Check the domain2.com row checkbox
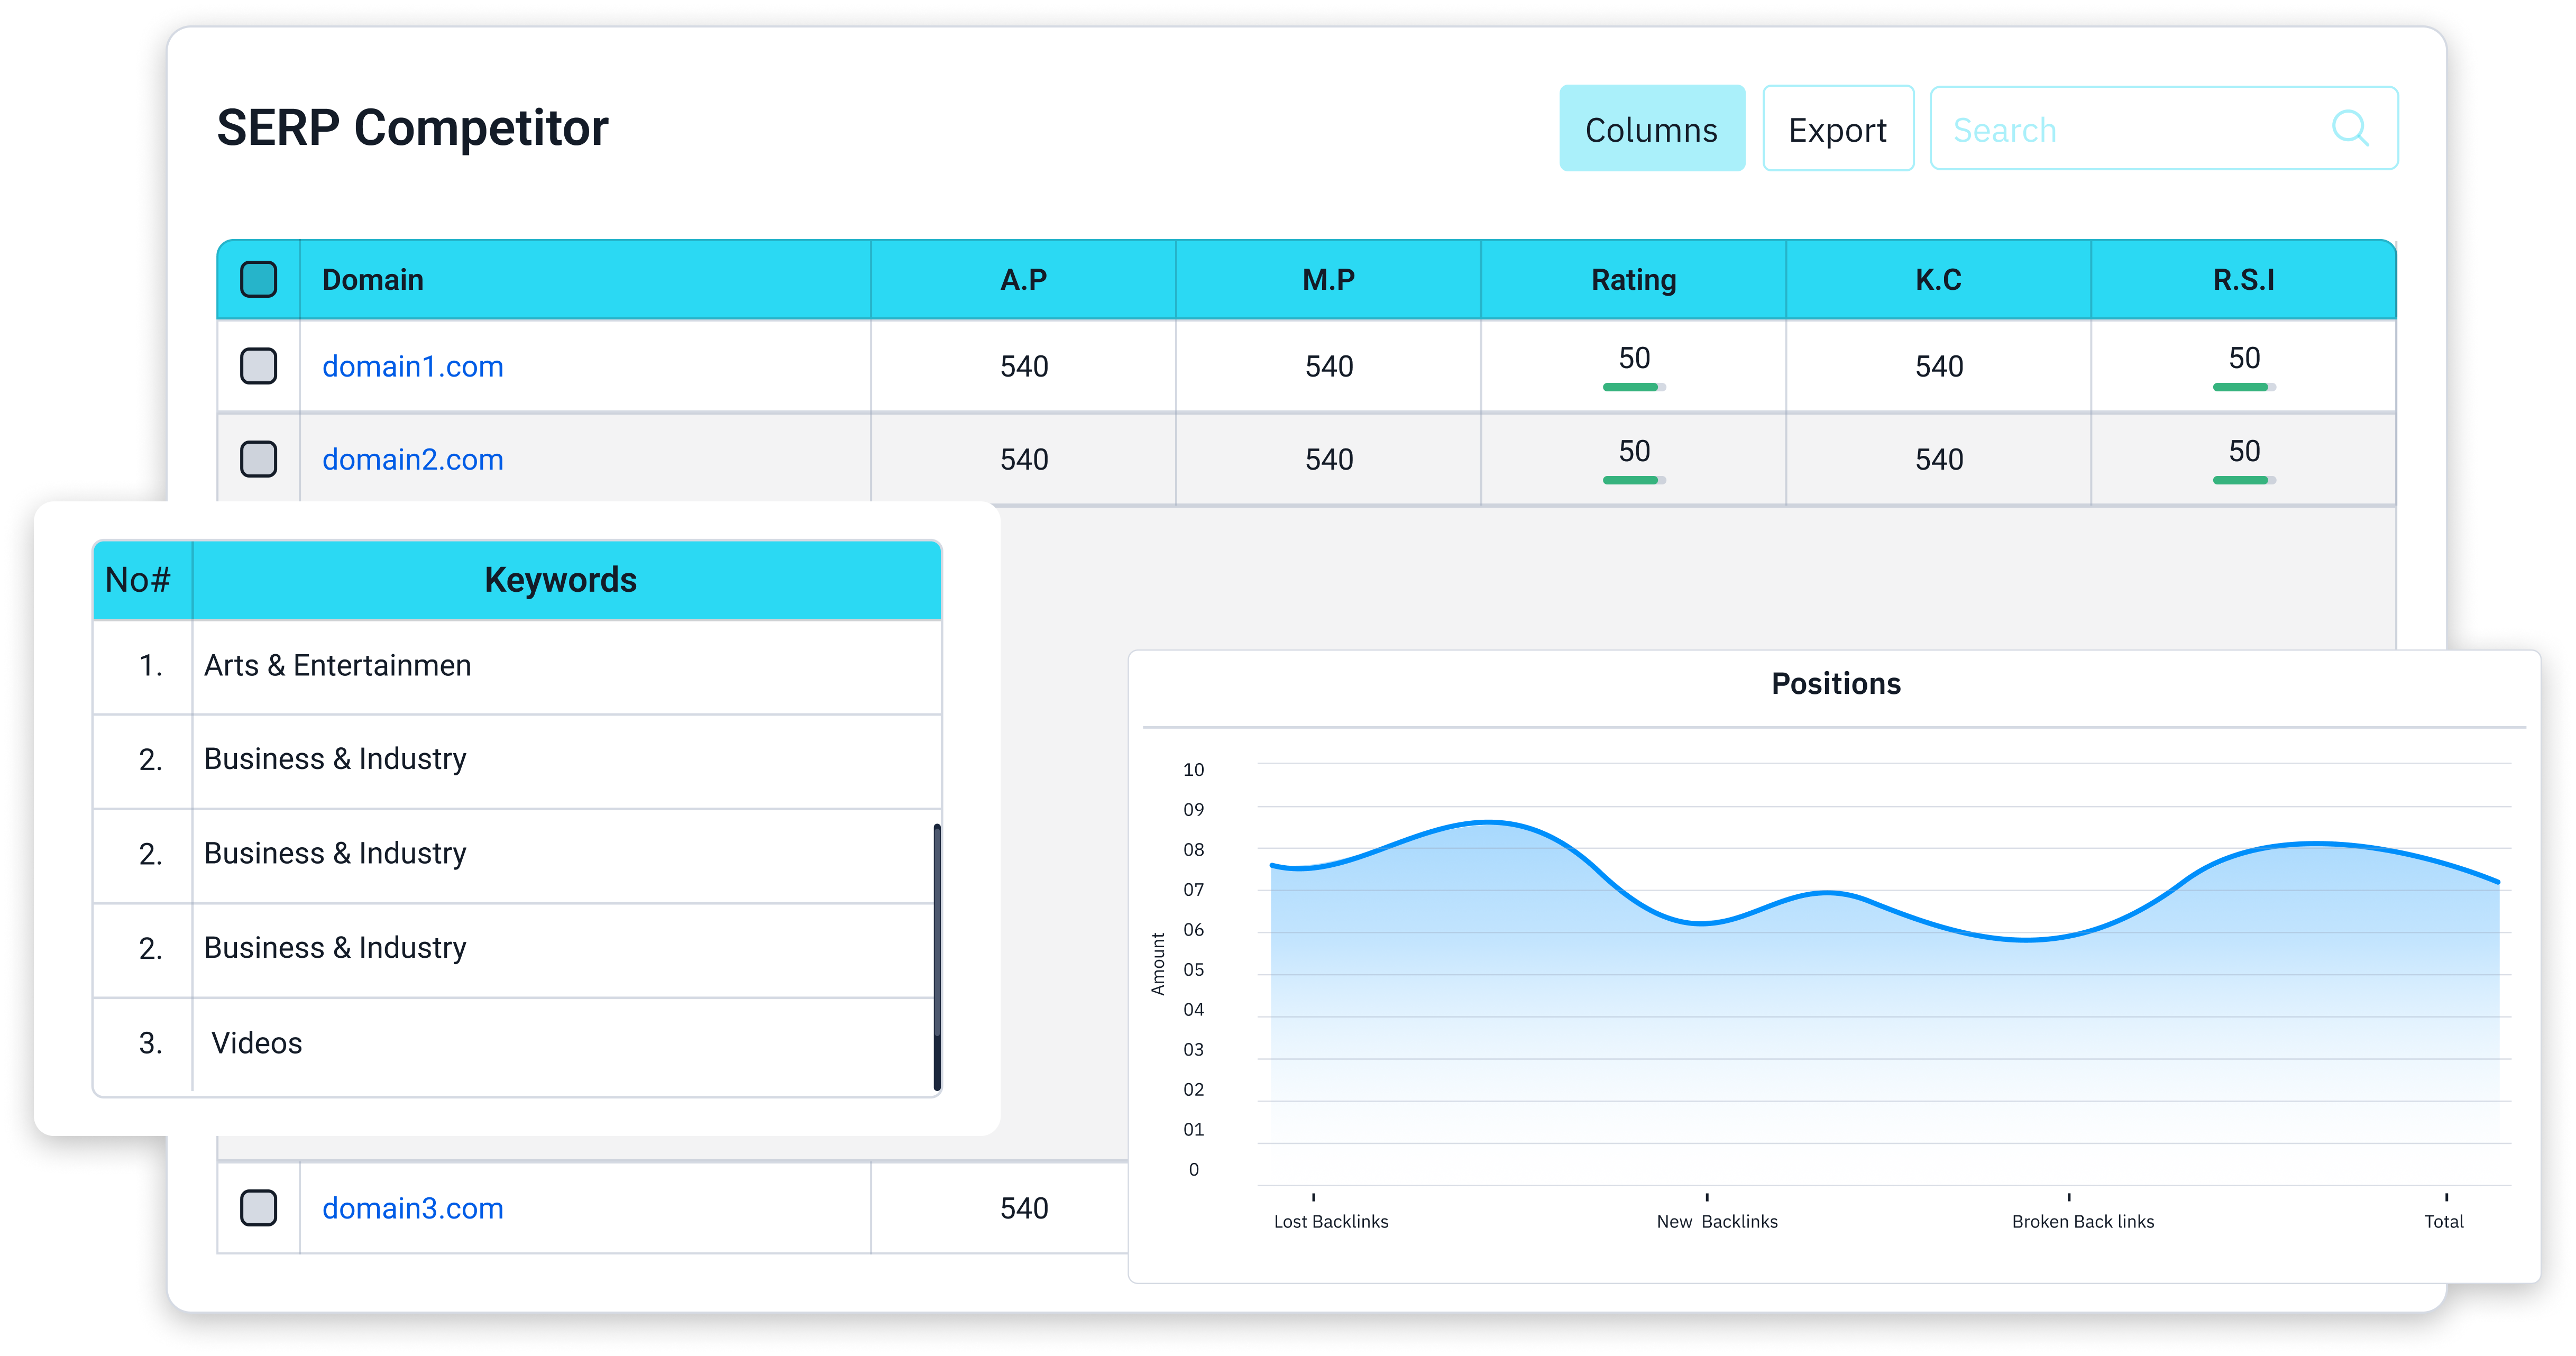 pos(259,459)
